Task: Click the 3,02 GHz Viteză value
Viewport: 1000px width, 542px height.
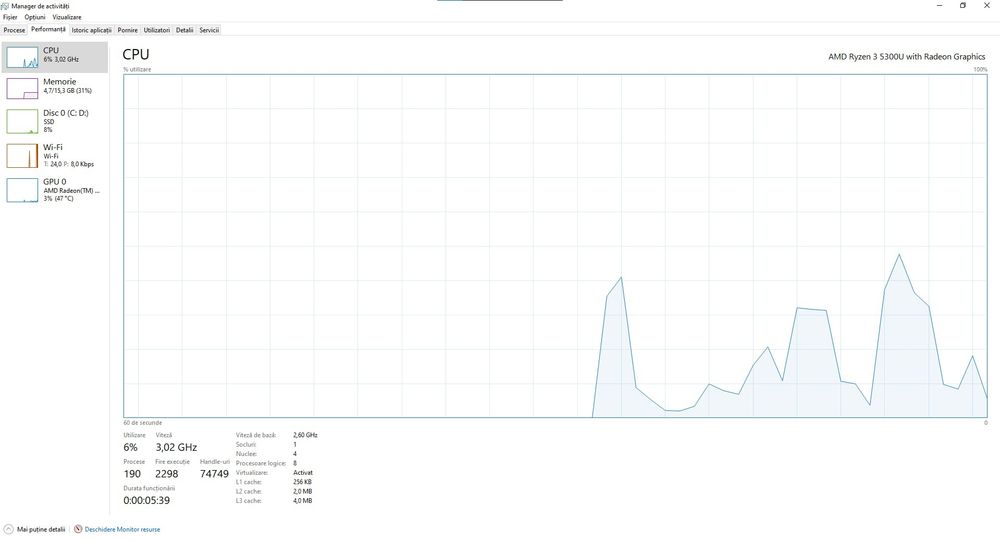Action: 176,448
